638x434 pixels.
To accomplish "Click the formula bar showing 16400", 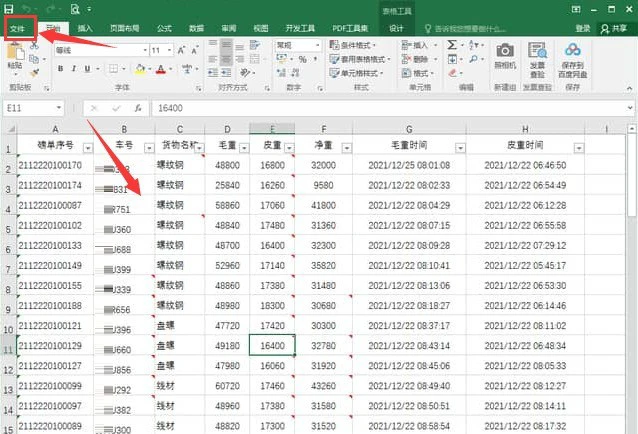I will coord(389,108).
